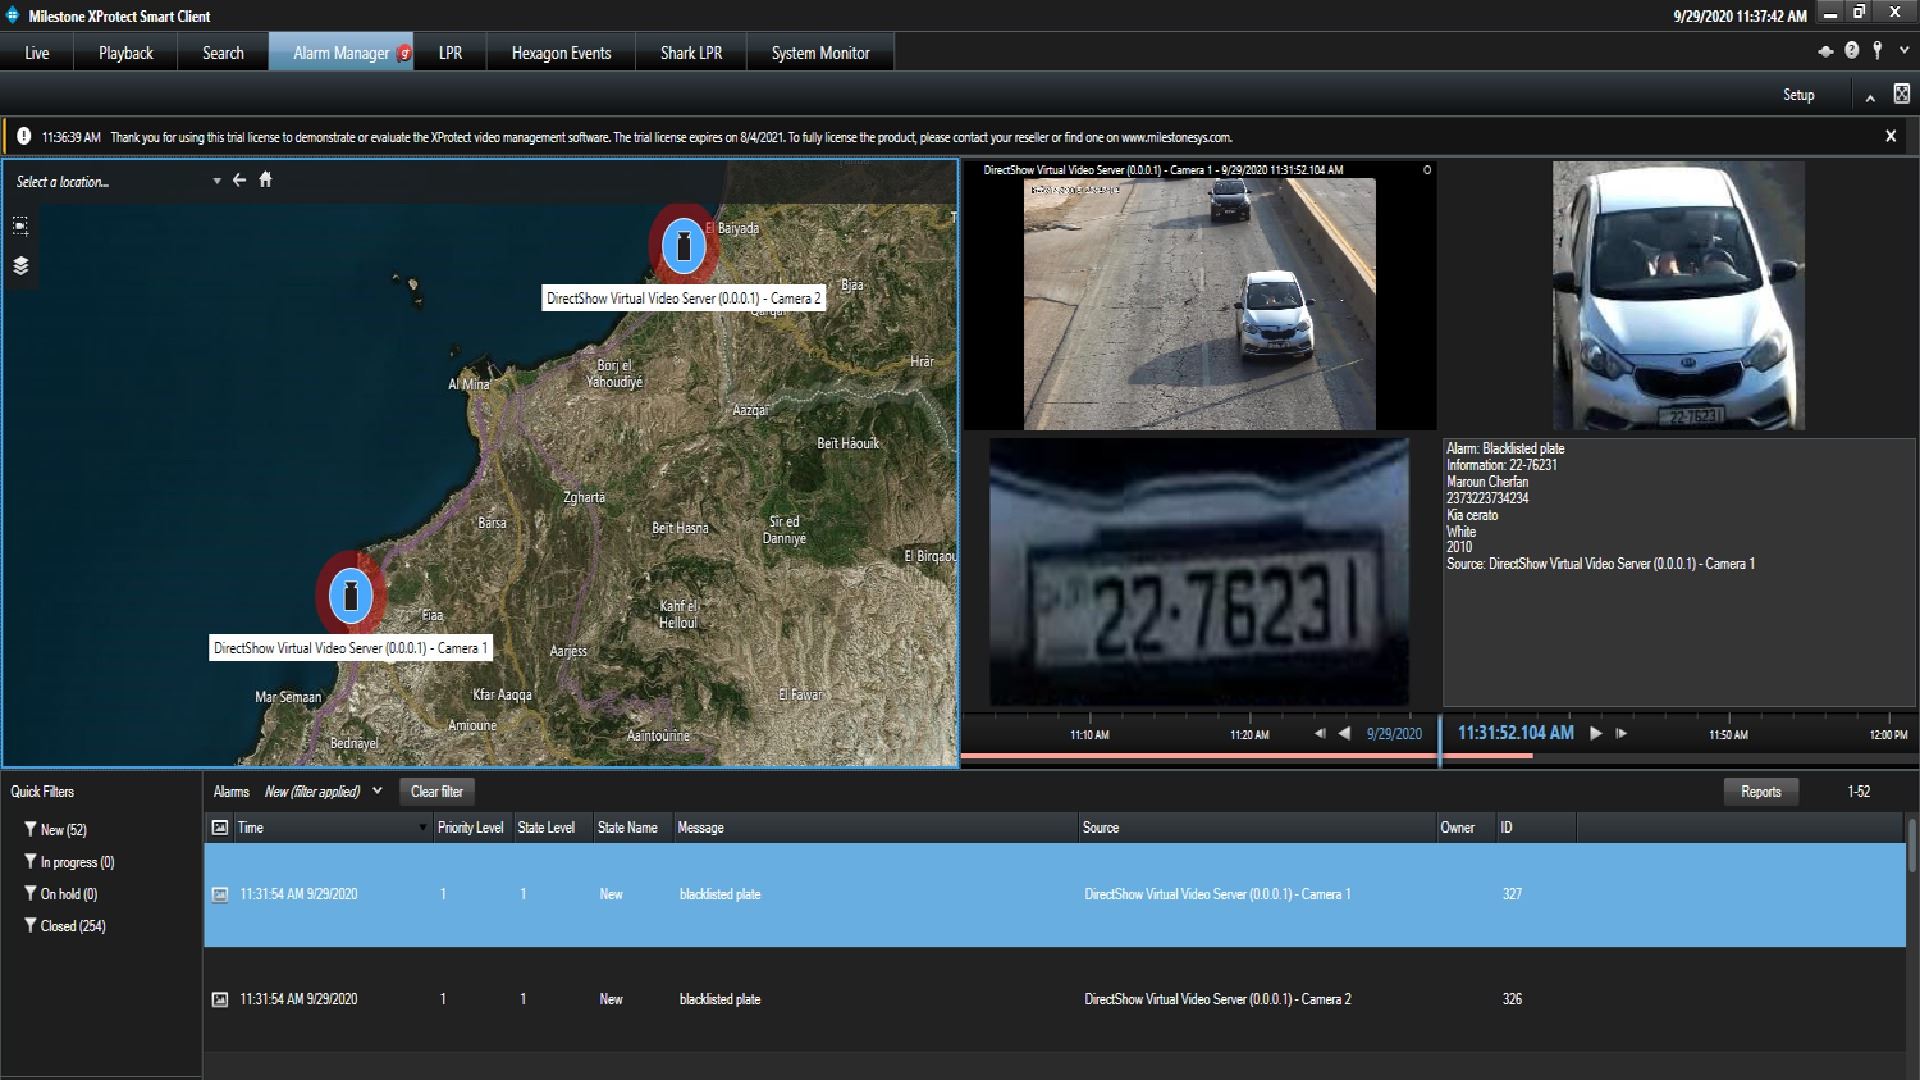This screenshot has width=1920, height=1080.
Task: Click the Camera 1 map label
Action: point(350,648)
